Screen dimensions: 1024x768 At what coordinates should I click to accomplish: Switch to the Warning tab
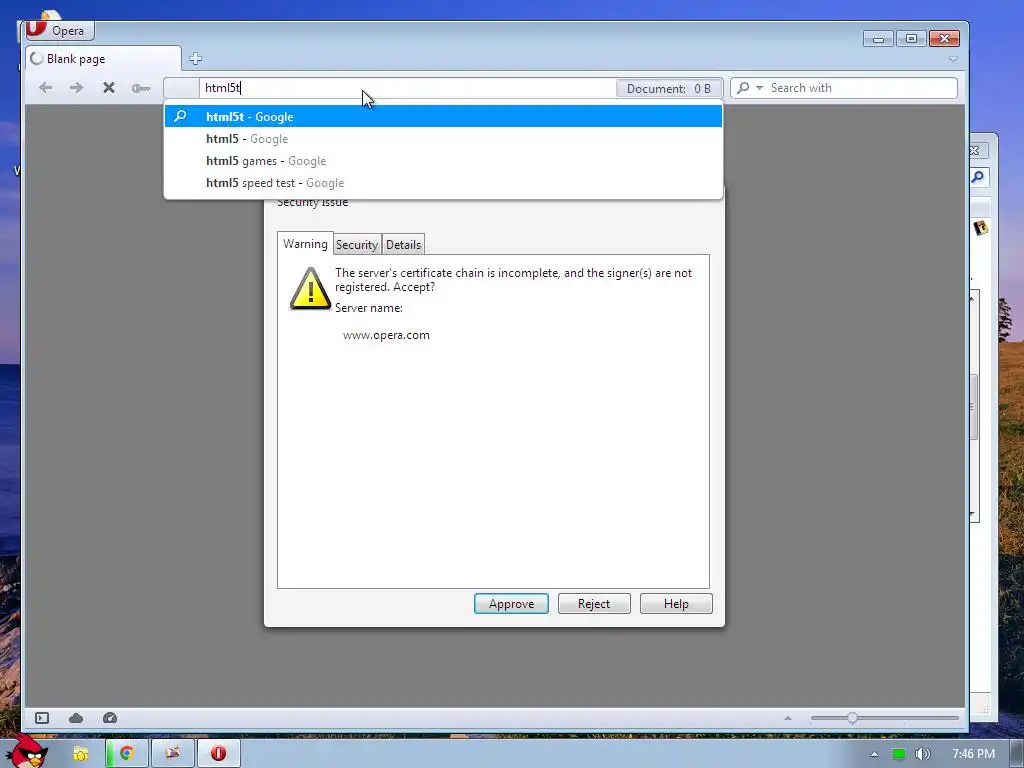point(305,244)
